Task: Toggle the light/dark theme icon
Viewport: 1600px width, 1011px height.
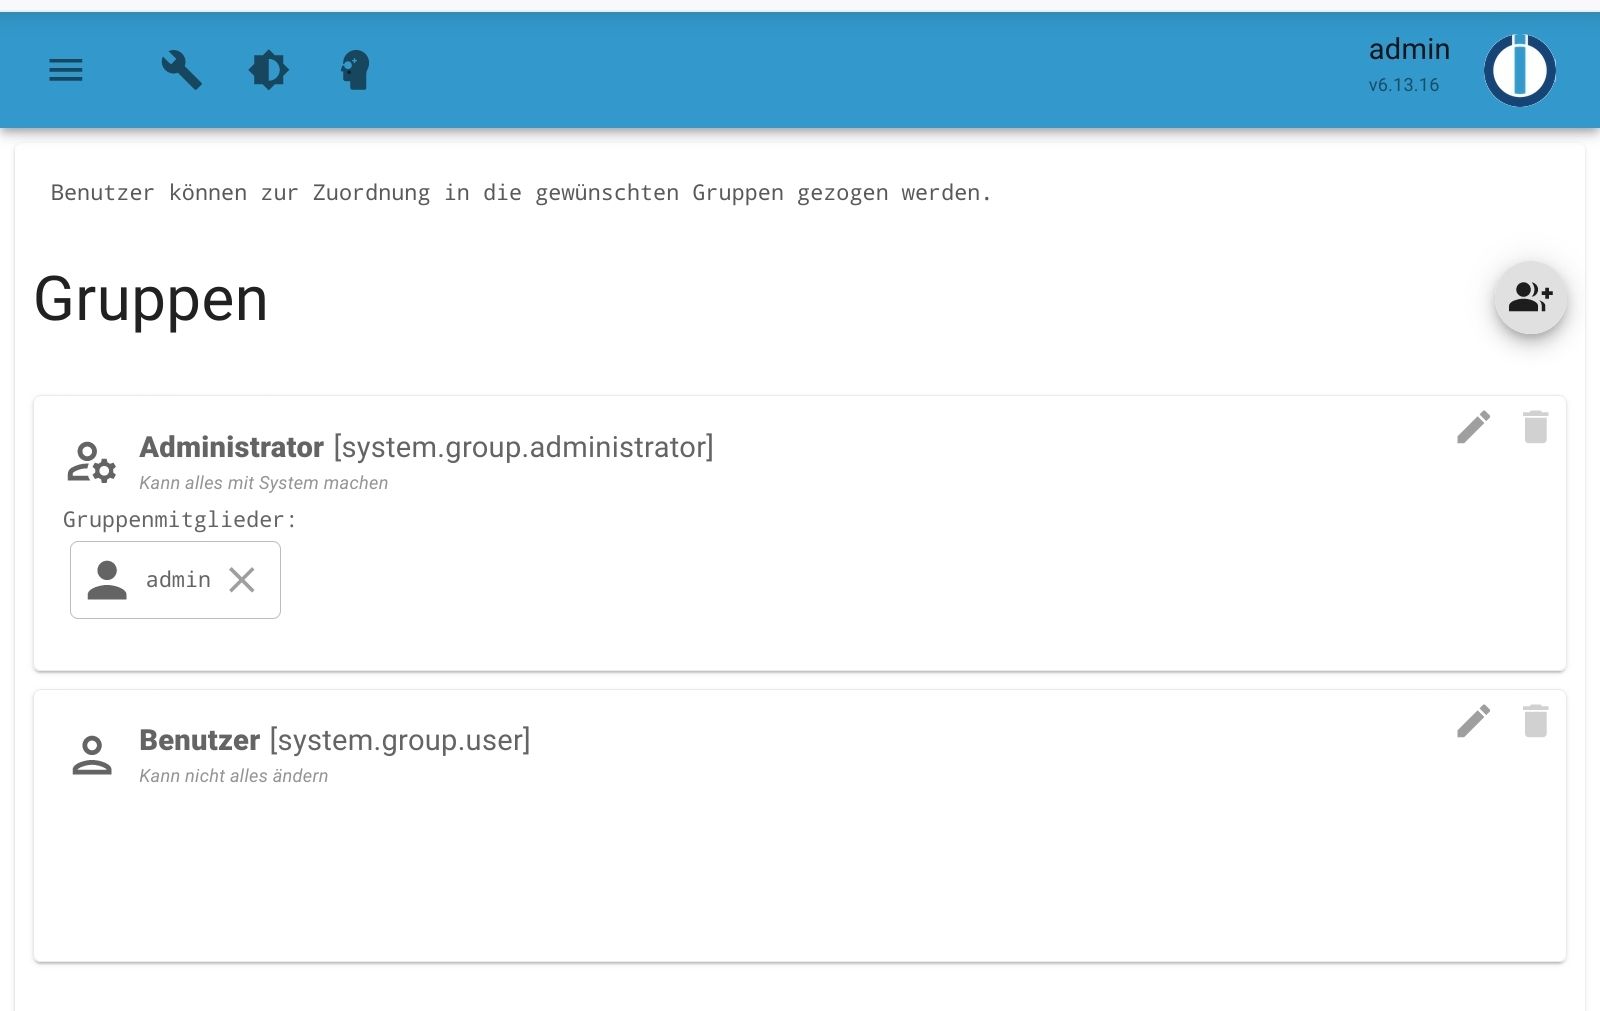Action: (x=268, y=70)
